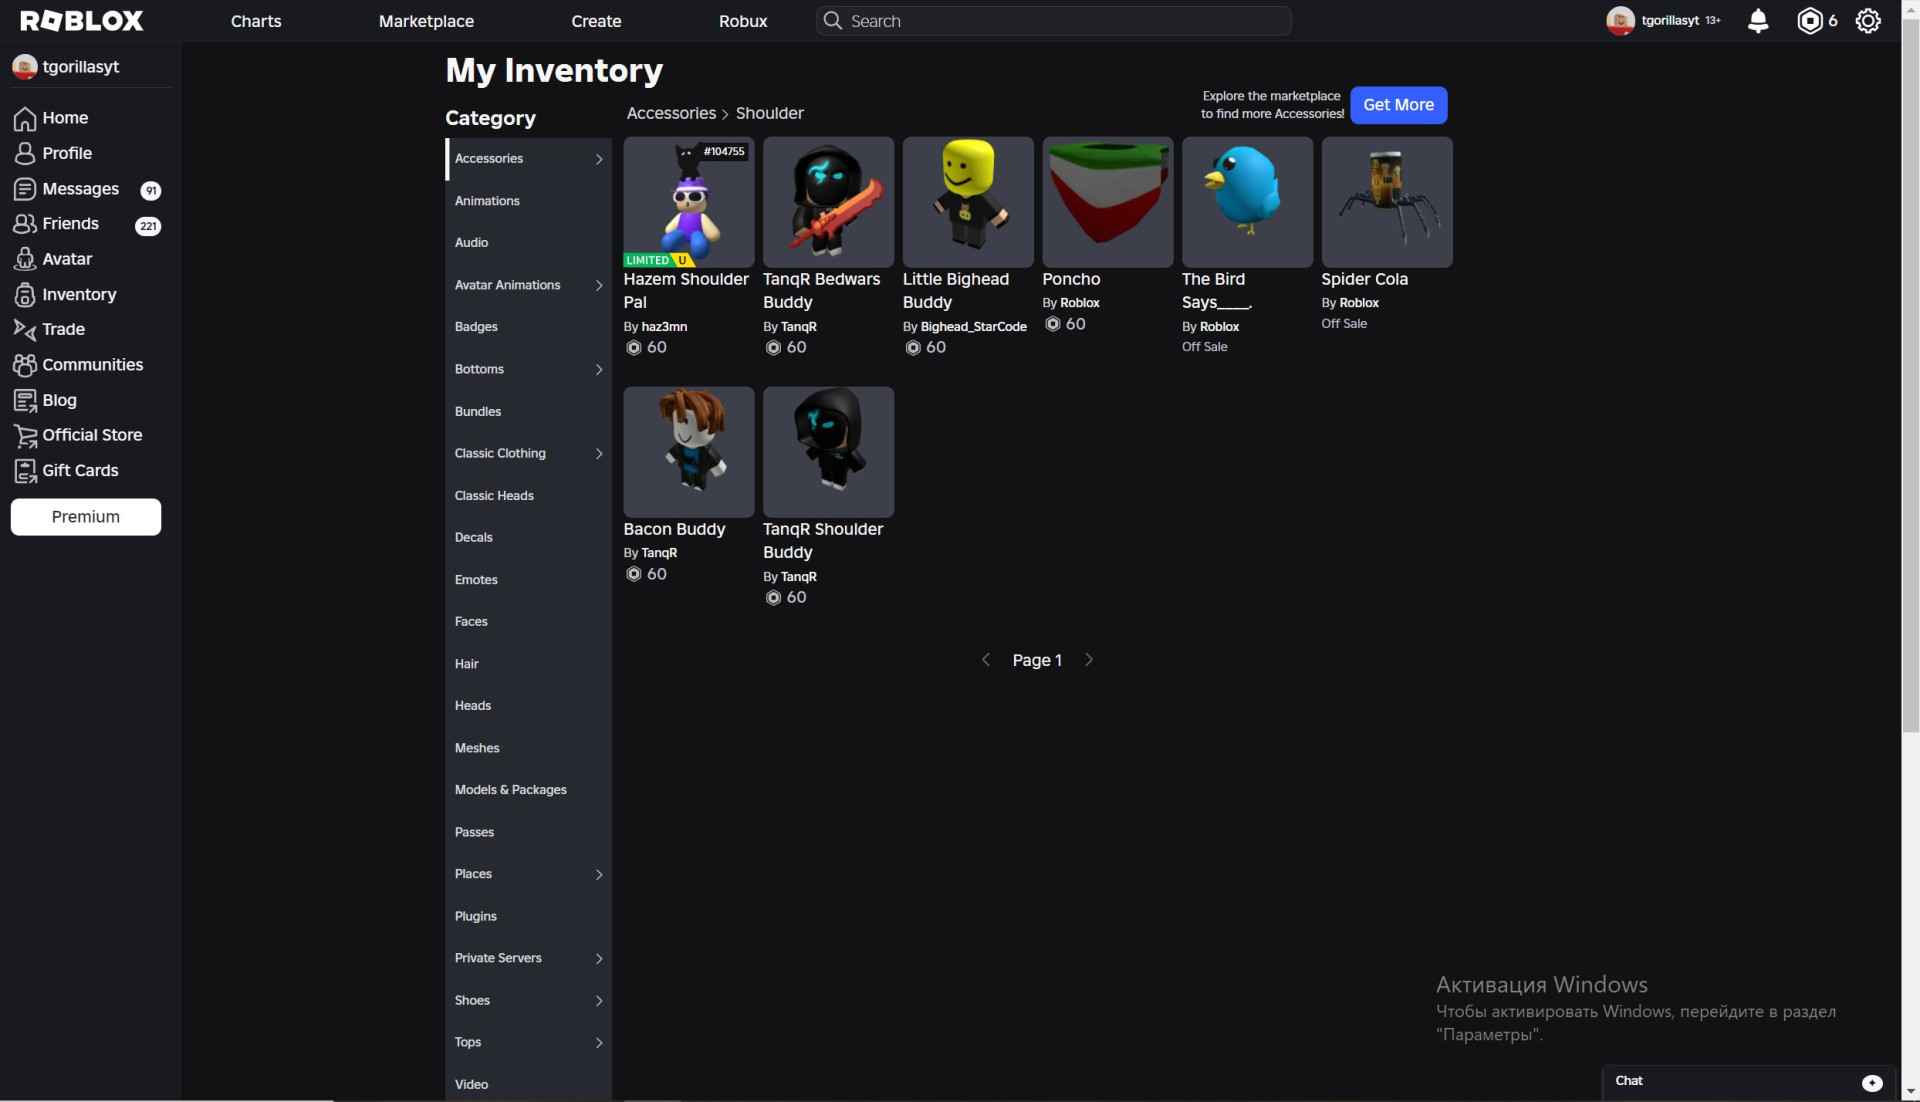Screen dimensions: 1920x1102
Task: Click the Robux balance icon
Action: pyautogui.click(x=1809, y=21)
